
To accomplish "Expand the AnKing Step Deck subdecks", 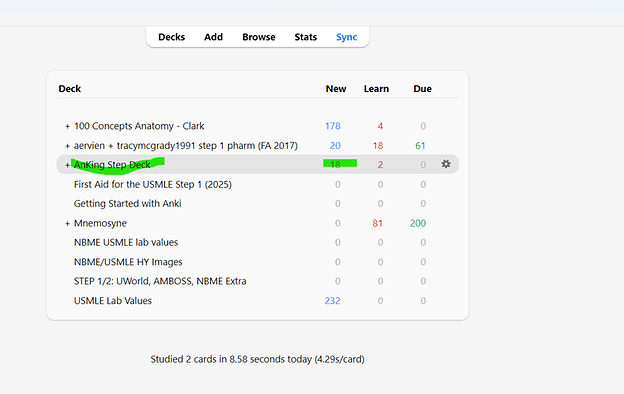I will [x=67, y=165].
